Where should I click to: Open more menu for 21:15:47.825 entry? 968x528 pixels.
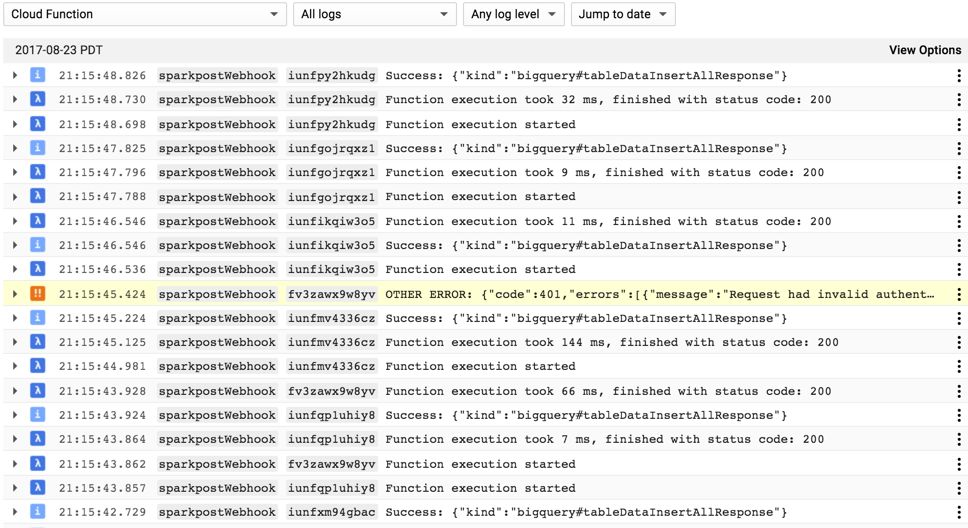pyautogui.click(x=958, y=148)
